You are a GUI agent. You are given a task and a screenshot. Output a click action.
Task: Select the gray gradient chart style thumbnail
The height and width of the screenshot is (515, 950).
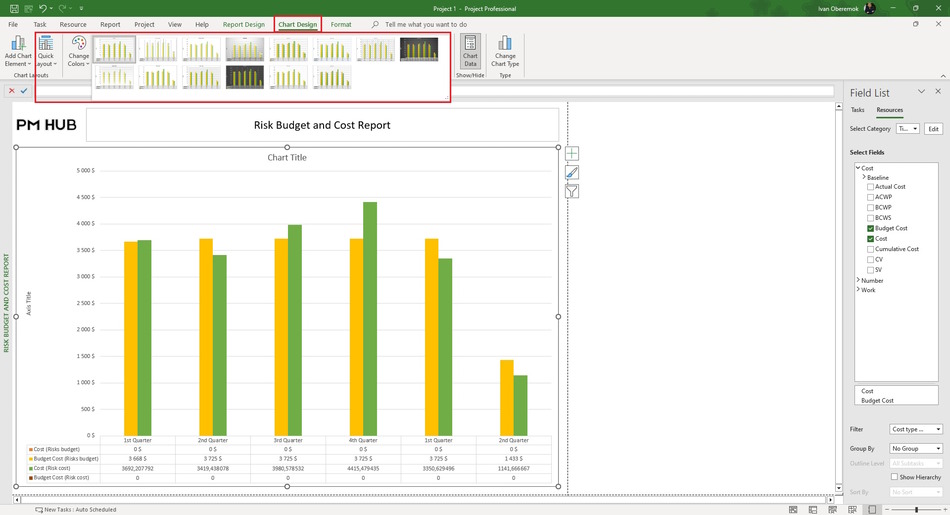pos(245,50)
